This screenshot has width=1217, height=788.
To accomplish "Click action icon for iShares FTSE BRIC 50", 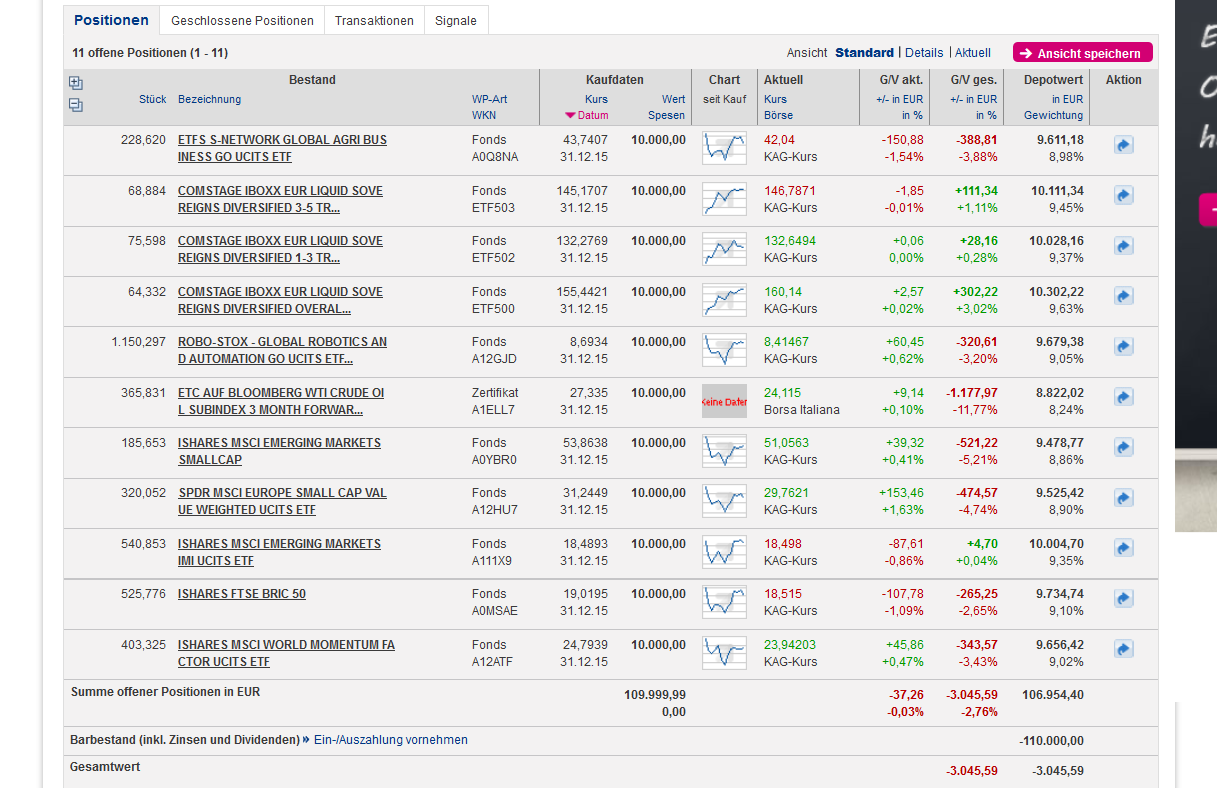I will 1123,599.
